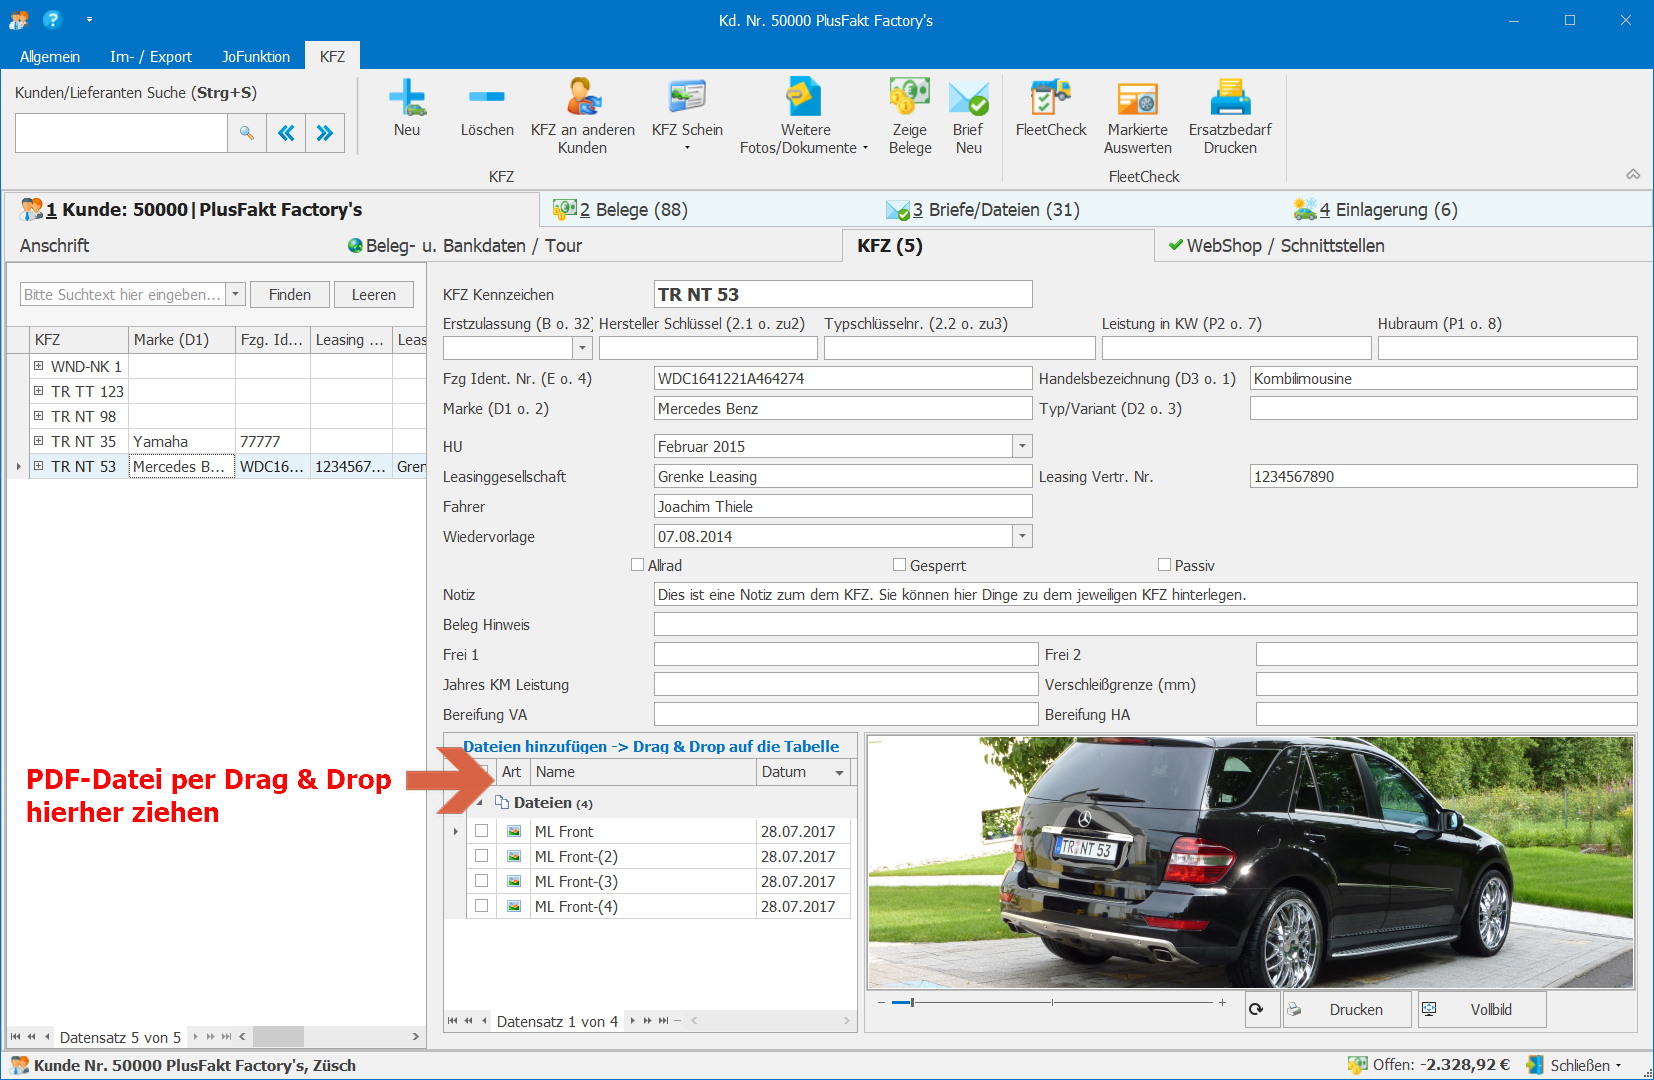Image resolution: width=1654 pixels, height=1080 pixels.
Task: Jump to first record in KFZ list navigator
Action: coord(16,1037)
